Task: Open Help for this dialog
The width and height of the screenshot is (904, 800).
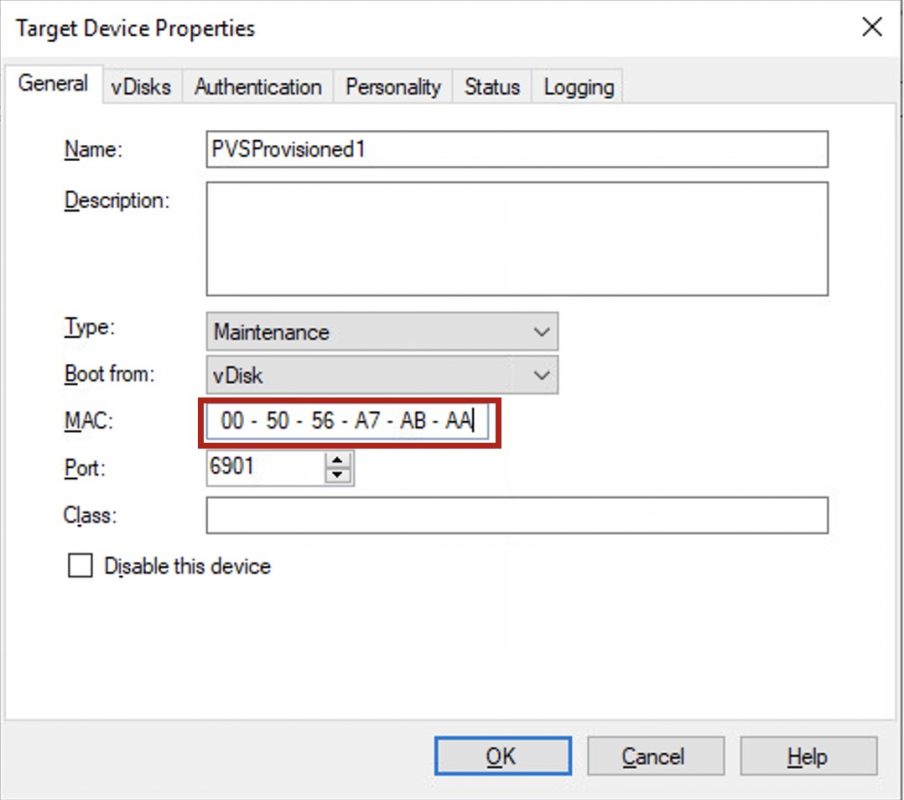Action: pyautogui.click(x=808, y=757)
